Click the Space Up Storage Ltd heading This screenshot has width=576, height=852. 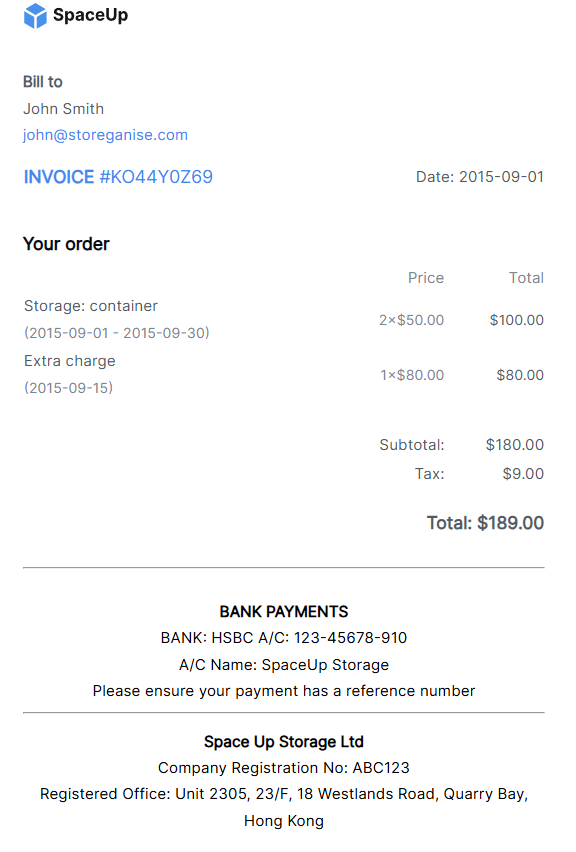pos(284,742)
